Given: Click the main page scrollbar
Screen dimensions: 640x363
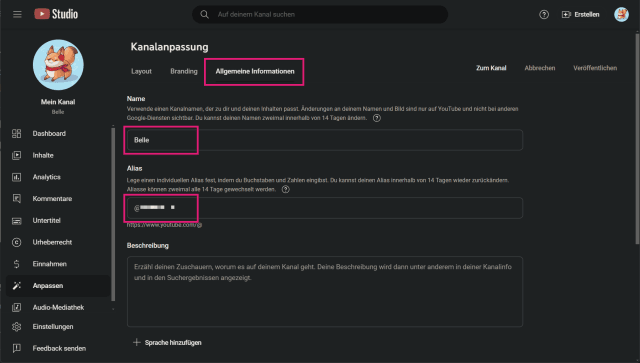Looking at the screenshot, I should [x=637, y=139].
